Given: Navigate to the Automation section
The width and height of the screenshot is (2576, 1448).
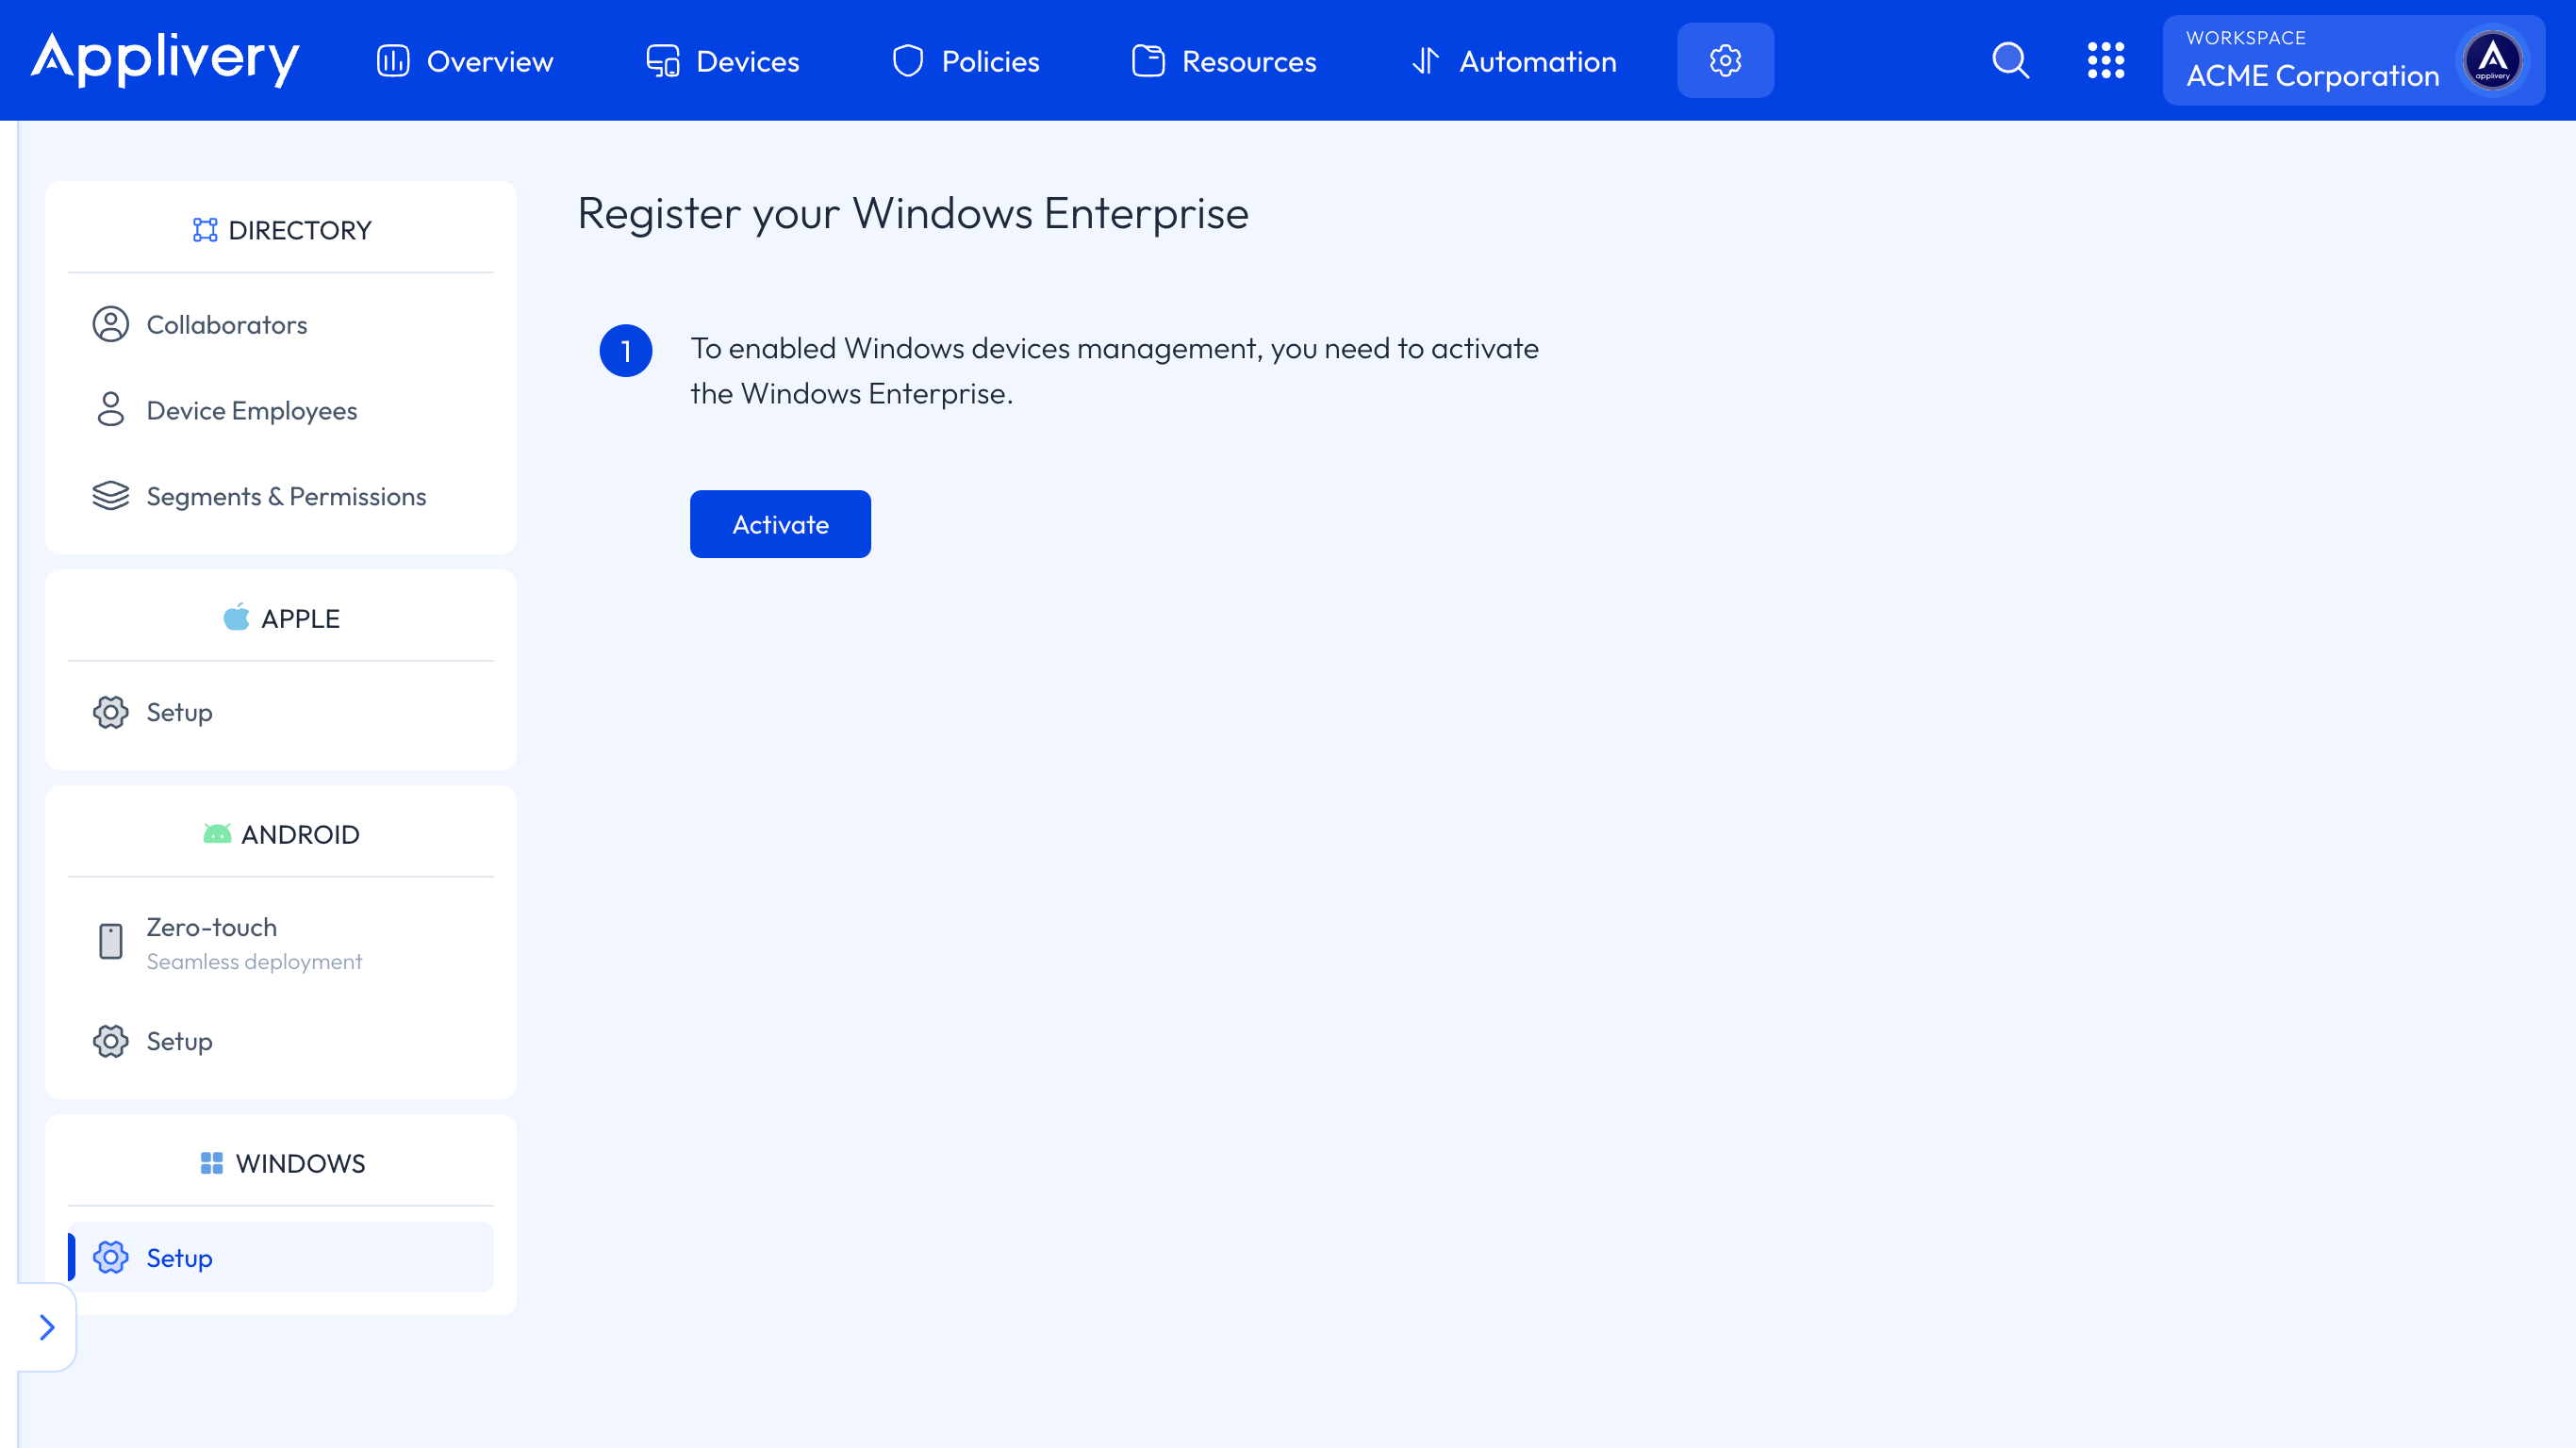Looking at the screenshot, I should tap(1512, 60).
